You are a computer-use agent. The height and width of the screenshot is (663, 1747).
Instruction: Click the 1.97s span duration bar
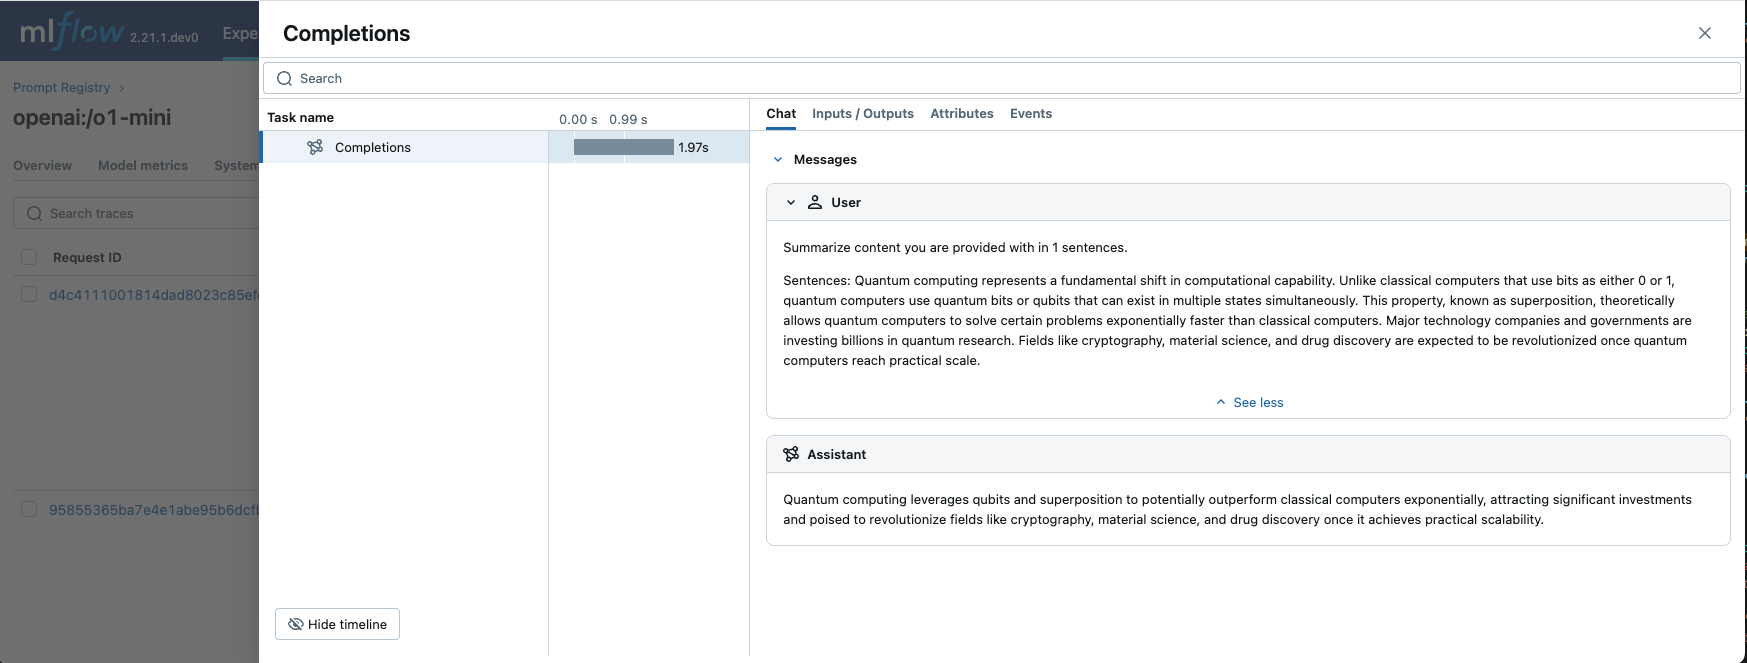click(x=623, y=147)
